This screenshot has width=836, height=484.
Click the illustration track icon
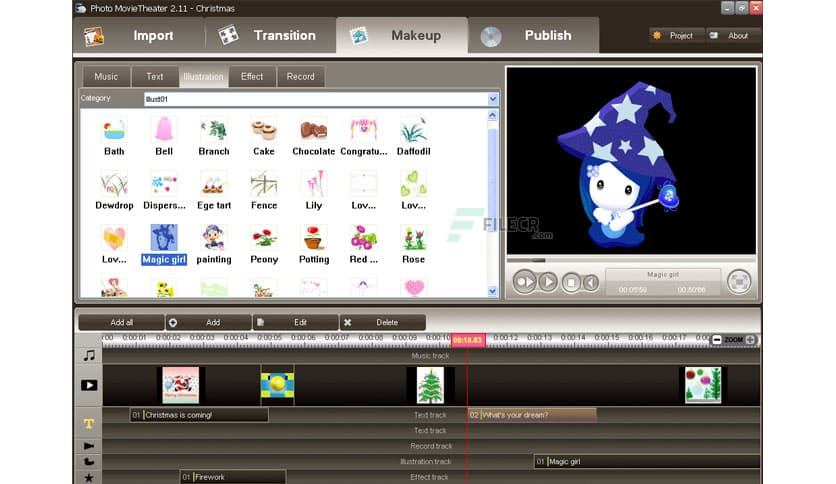89,462
